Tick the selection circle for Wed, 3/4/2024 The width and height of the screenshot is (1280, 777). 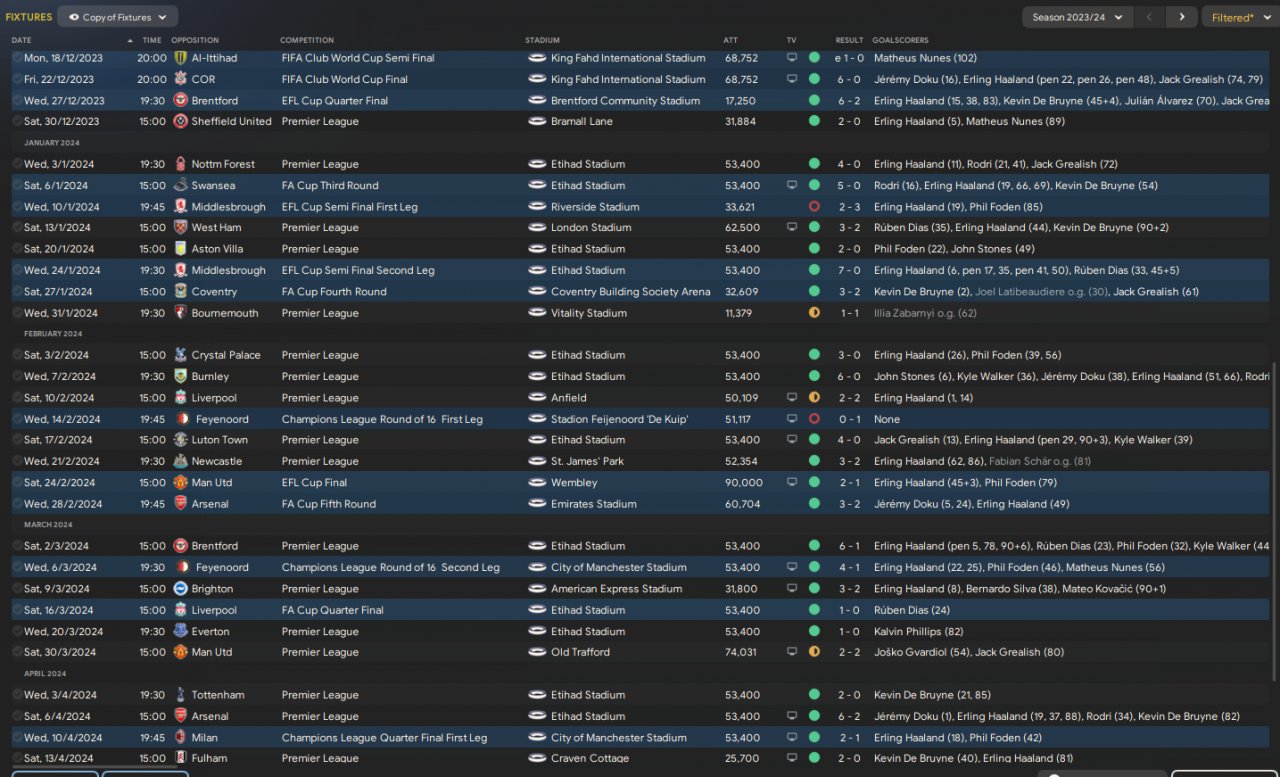(17, 695)
